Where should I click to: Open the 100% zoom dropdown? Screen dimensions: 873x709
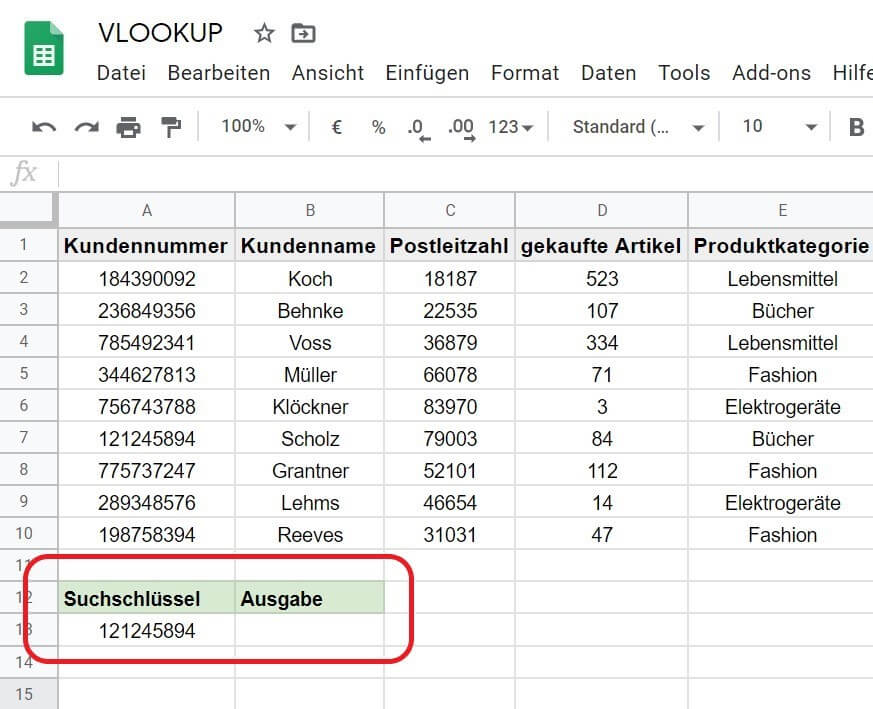258,127
